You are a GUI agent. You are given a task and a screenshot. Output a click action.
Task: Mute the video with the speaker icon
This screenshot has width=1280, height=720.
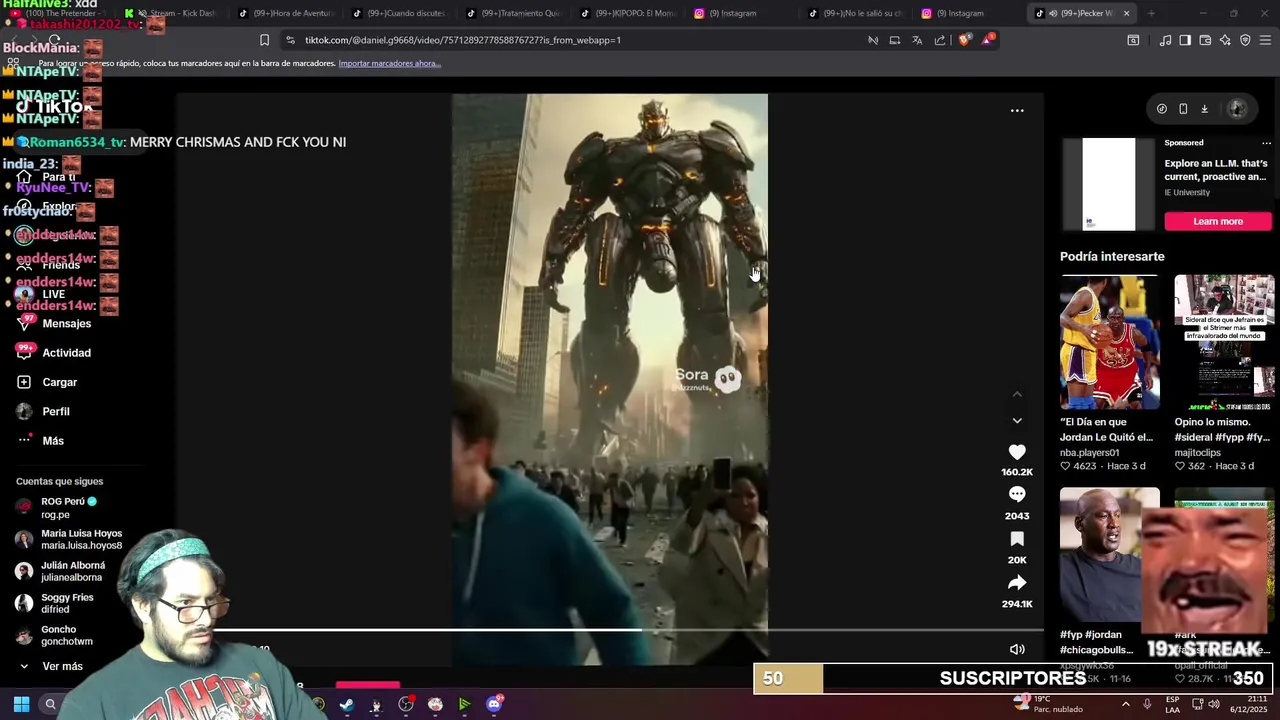tap(1017, 649)
